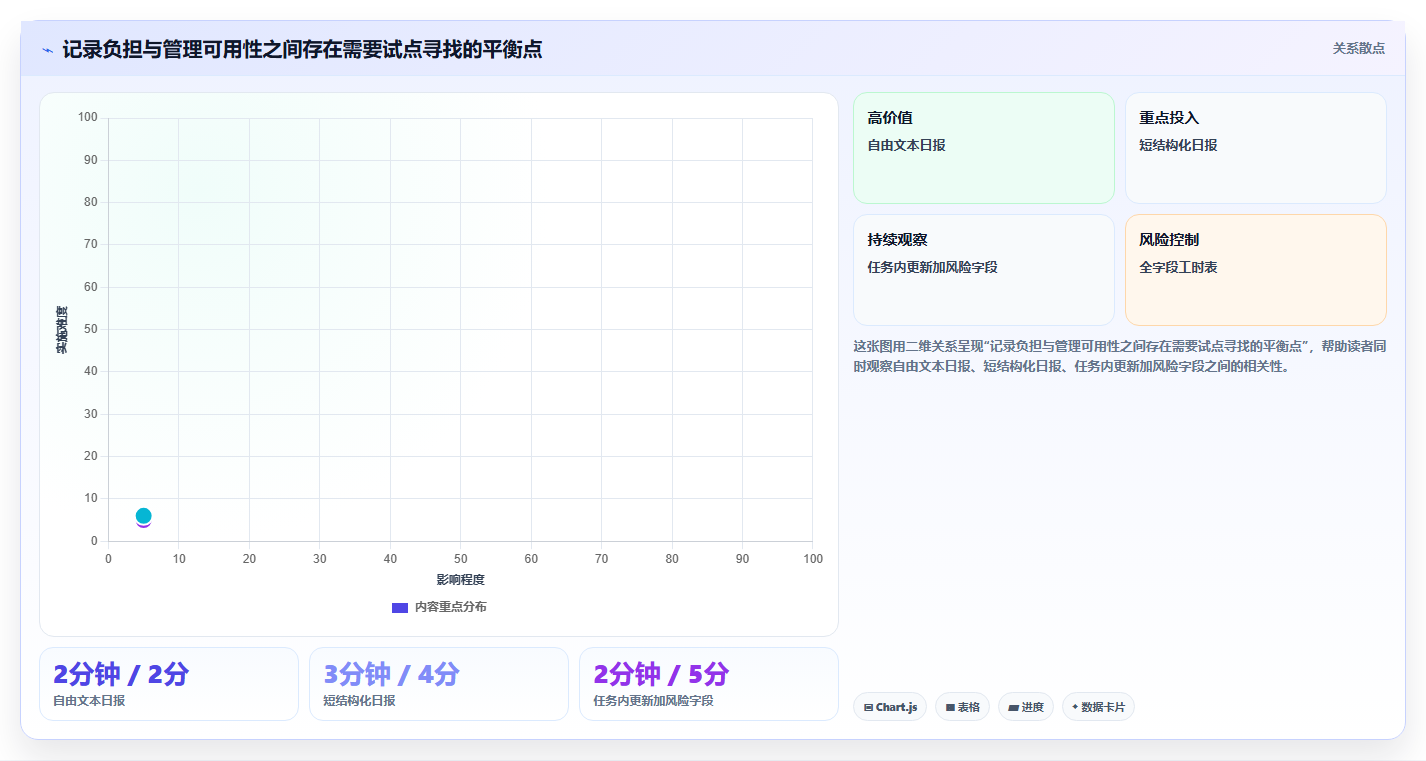Click the square icon in the 表格 tag

950,708
